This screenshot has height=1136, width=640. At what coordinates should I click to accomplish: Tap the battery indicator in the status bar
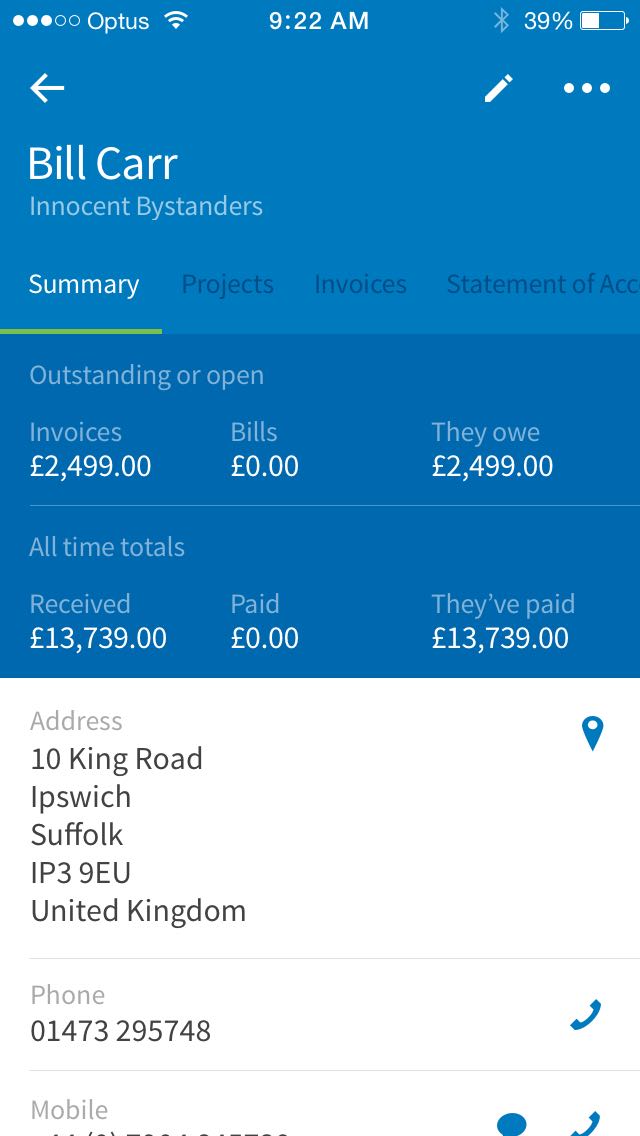(604, 20)
